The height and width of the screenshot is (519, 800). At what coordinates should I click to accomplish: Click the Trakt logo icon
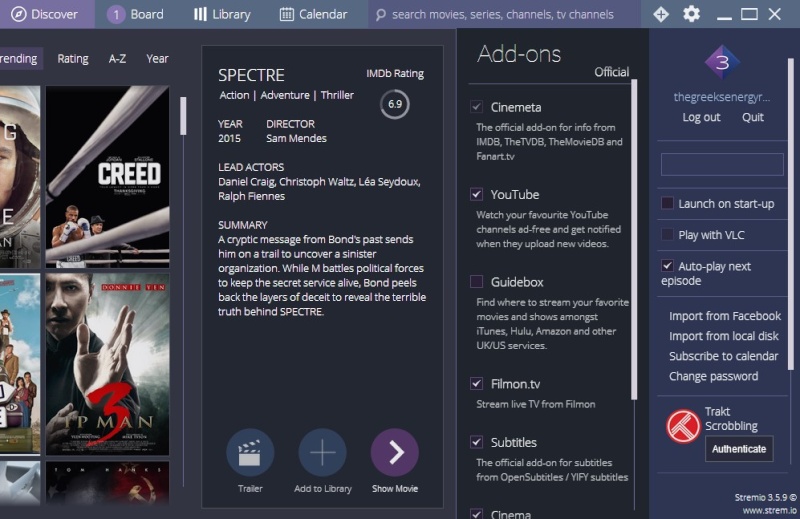pos(683,426)
